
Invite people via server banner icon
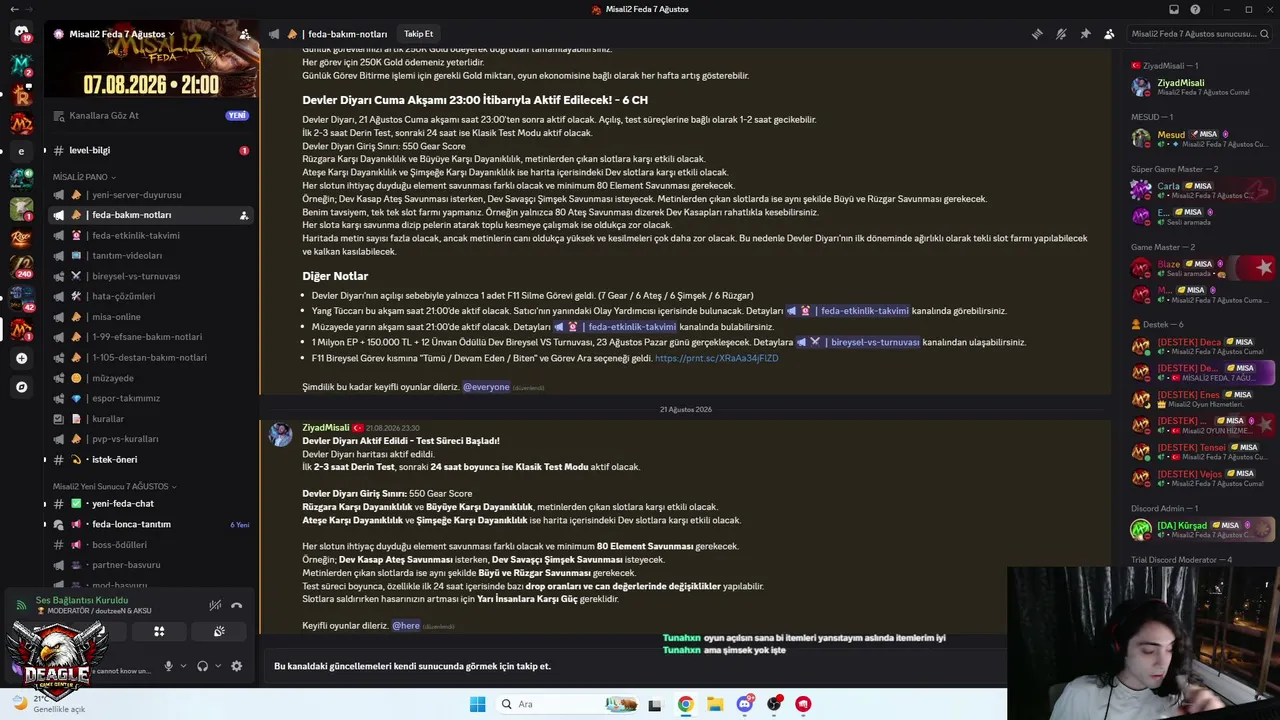pyautogui.click(x=244, y=34)
